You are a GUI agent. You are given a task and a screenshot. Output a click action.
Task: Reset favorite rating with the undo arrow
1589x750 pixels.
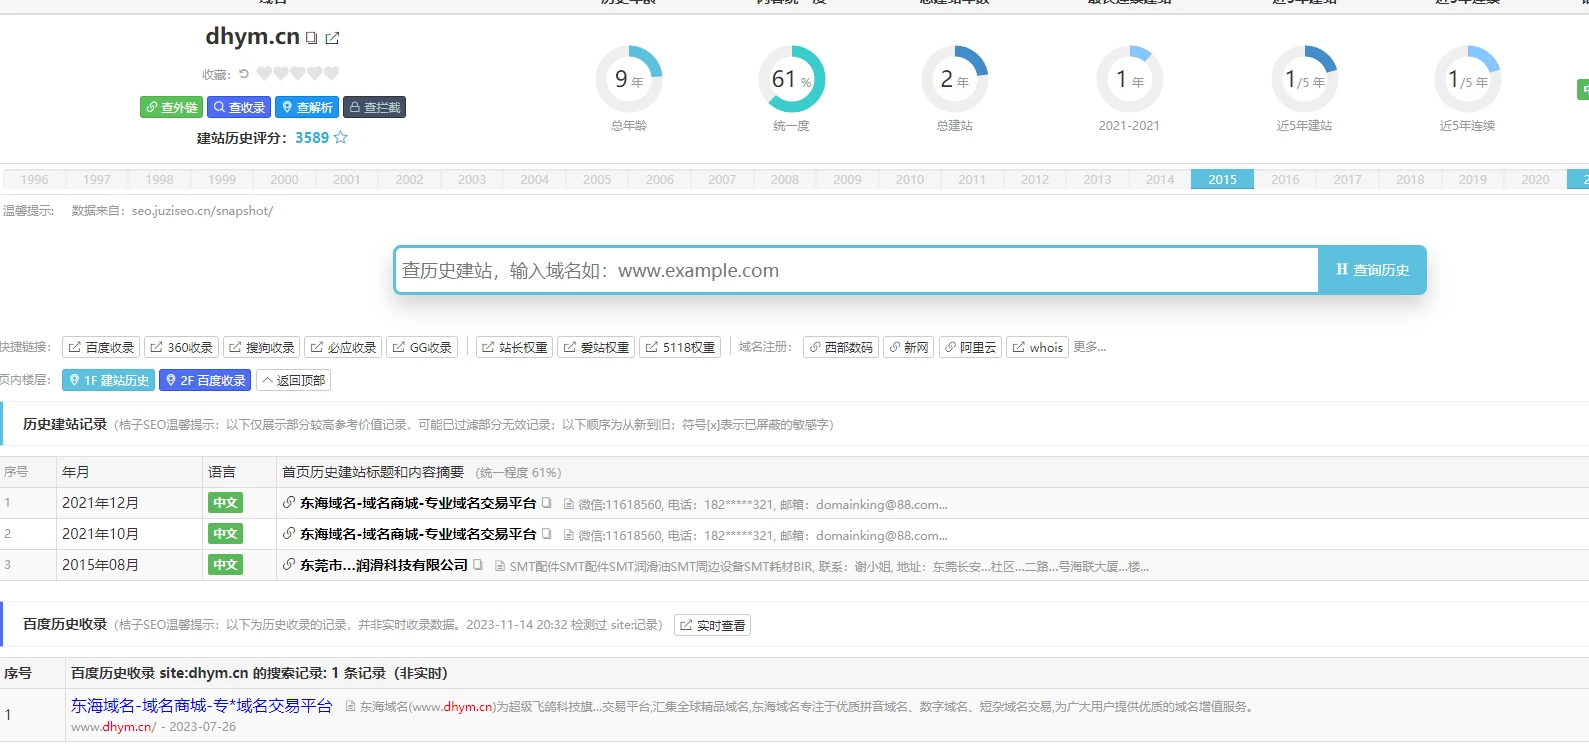pos(243,74)
